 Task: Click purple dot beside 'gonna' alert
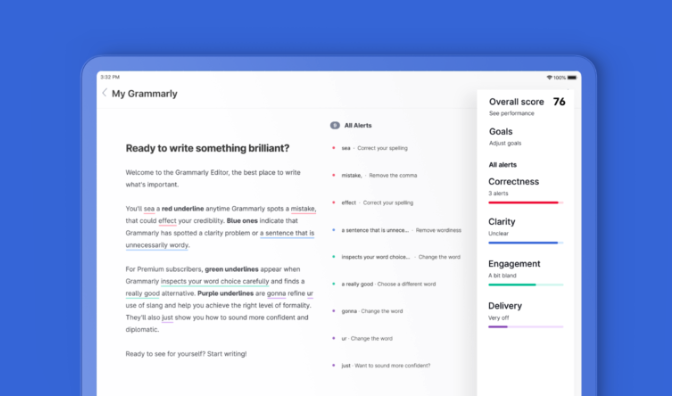[334, 311]
